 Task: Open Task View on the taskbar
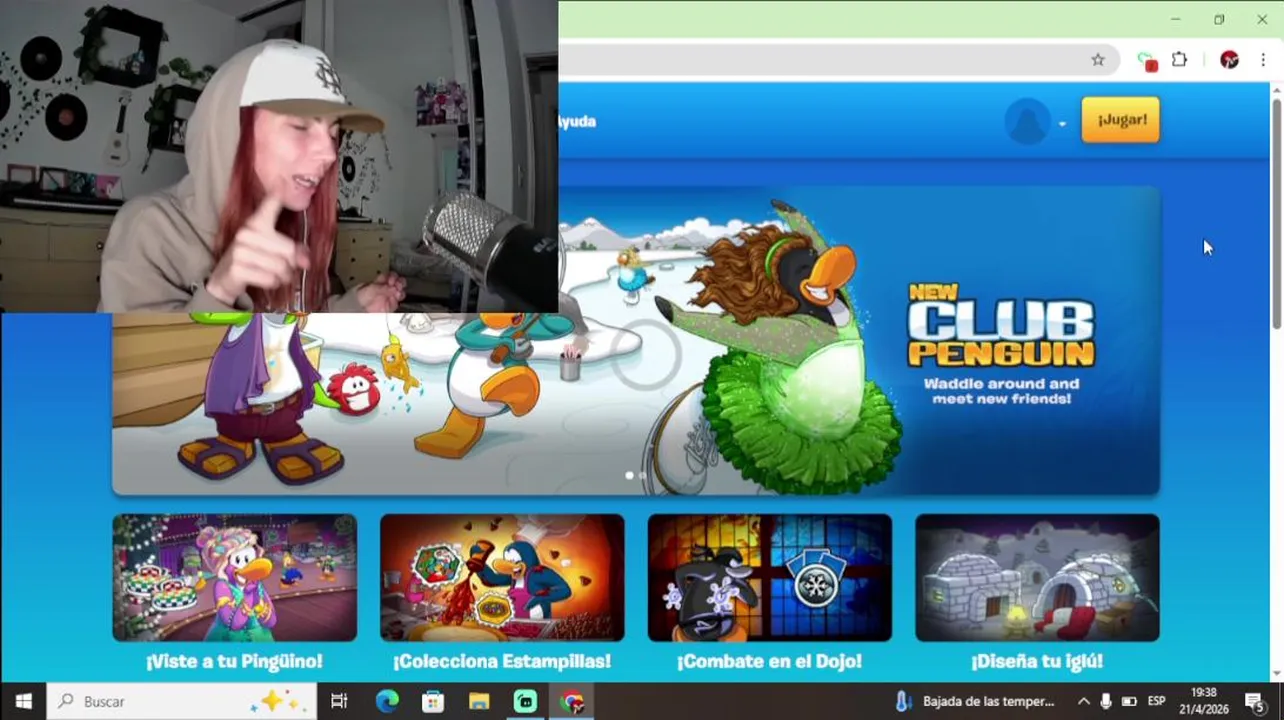tap(339, 701)
